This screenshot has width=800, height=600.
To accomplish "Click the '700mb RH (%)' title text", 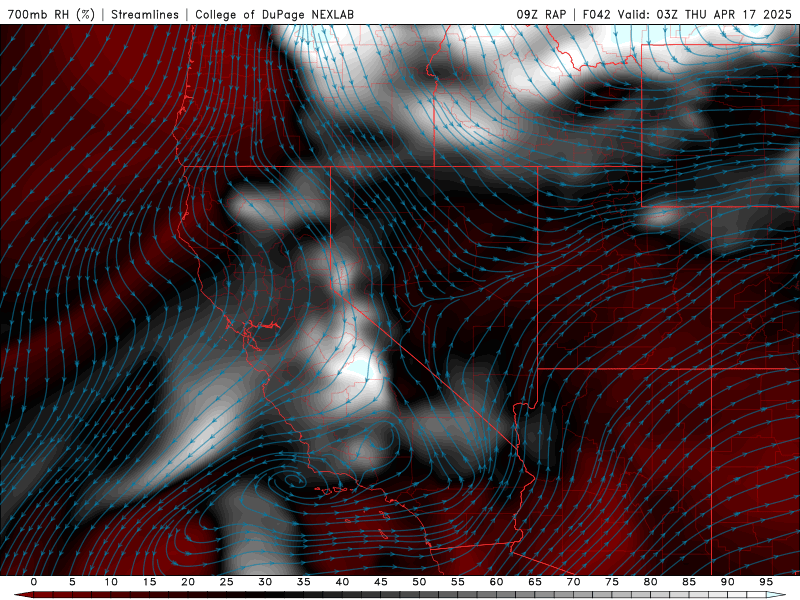I will point(51,14).
